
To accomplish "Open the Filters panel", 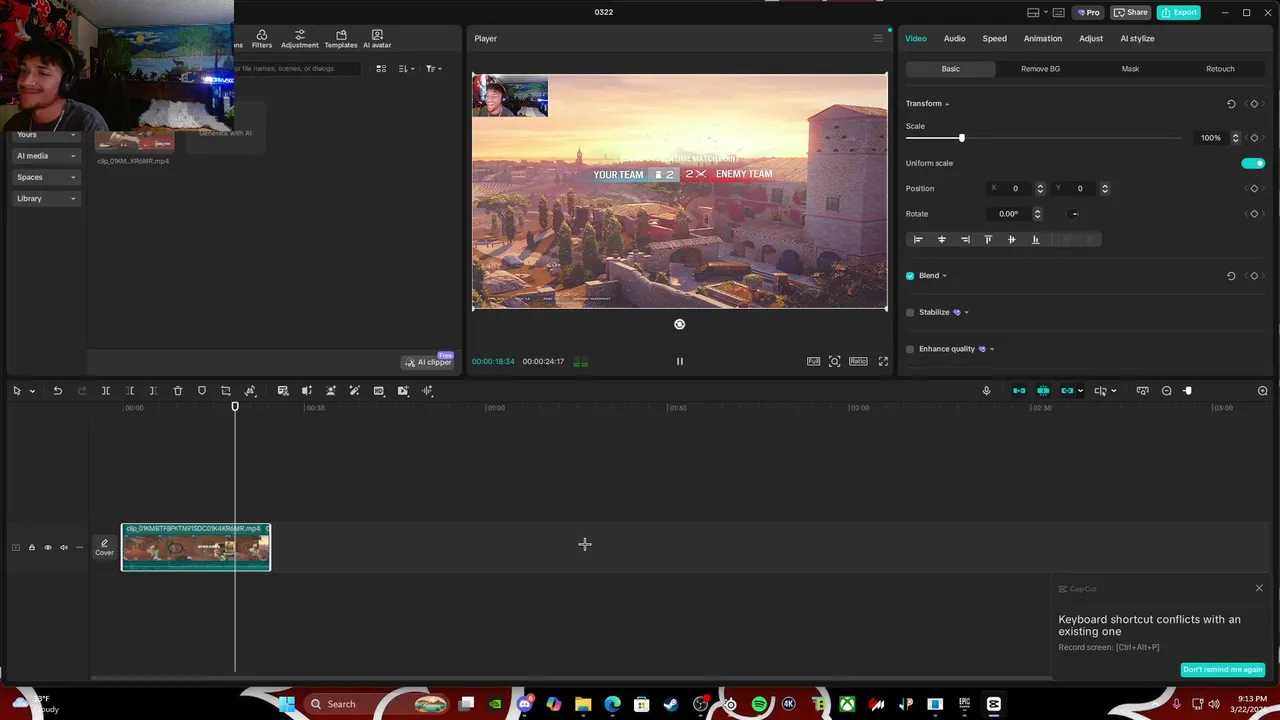I will (x=262, y=39).
